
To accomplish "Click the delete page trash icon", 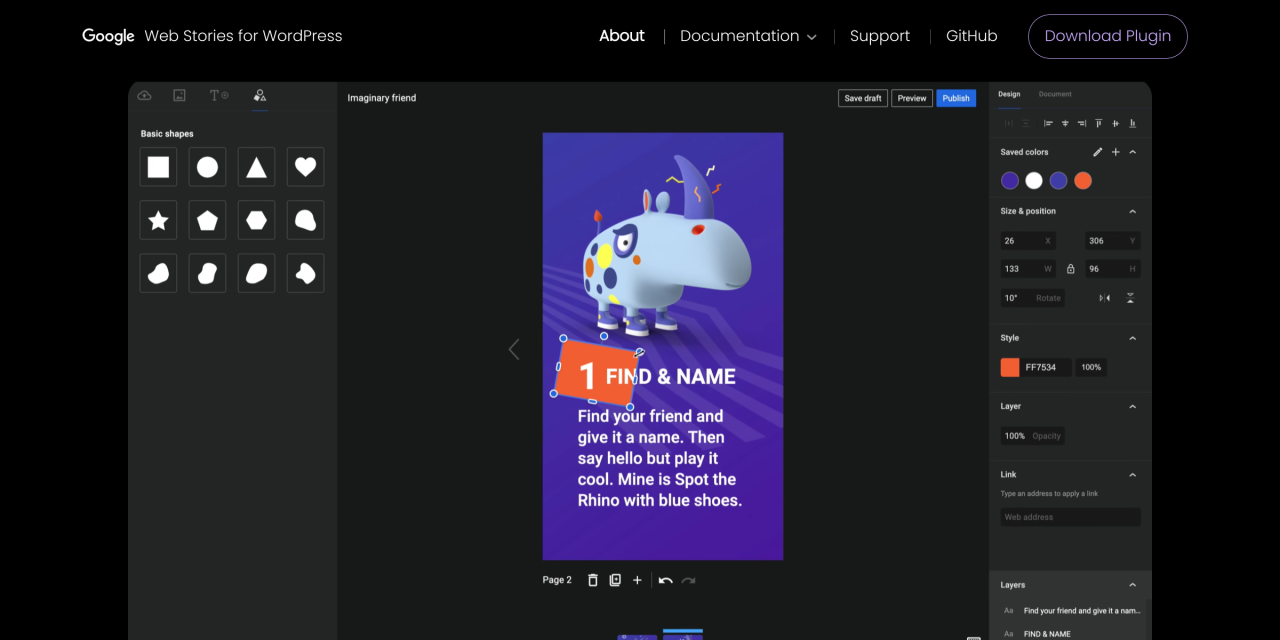I will point(592,580).
